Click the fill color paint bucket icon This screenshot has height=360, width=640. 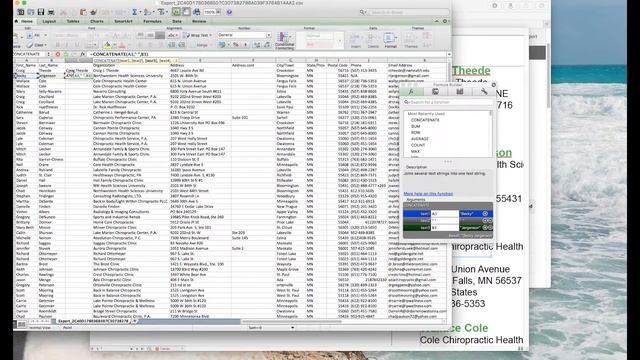tap(107, 45)
